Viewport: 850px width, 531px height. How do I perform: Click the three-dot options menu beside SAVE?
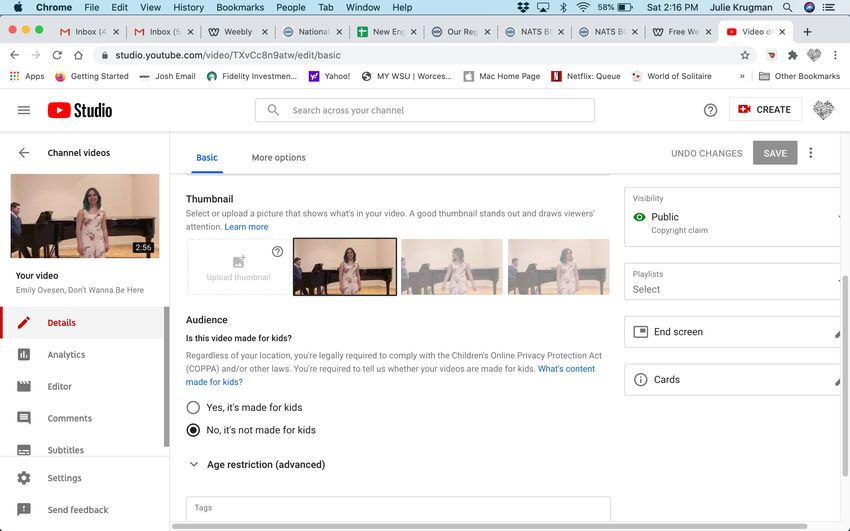[x=811, y=153]
